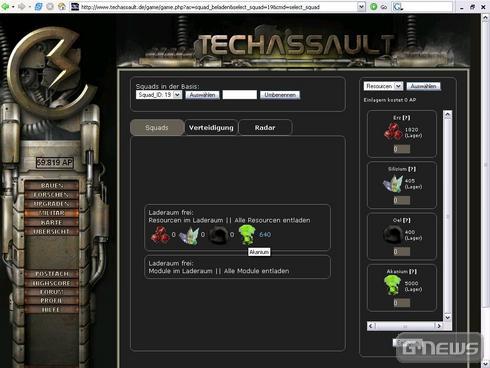This screenshot has height=368, width=490.
Task: Click resource panel horizontal scroll right arrow
Action: (x=439, y=326)
